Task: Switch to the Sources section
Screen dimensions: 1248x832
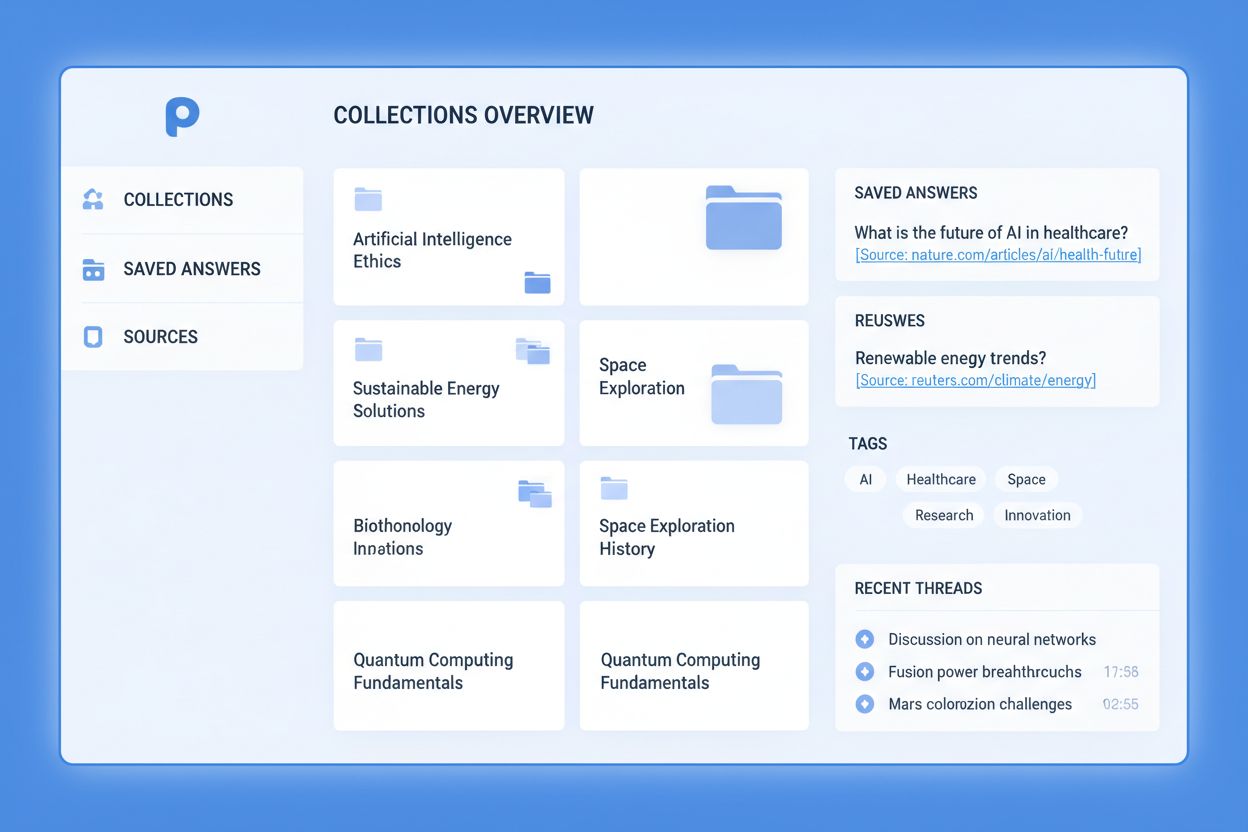Action: coord(160,336)
